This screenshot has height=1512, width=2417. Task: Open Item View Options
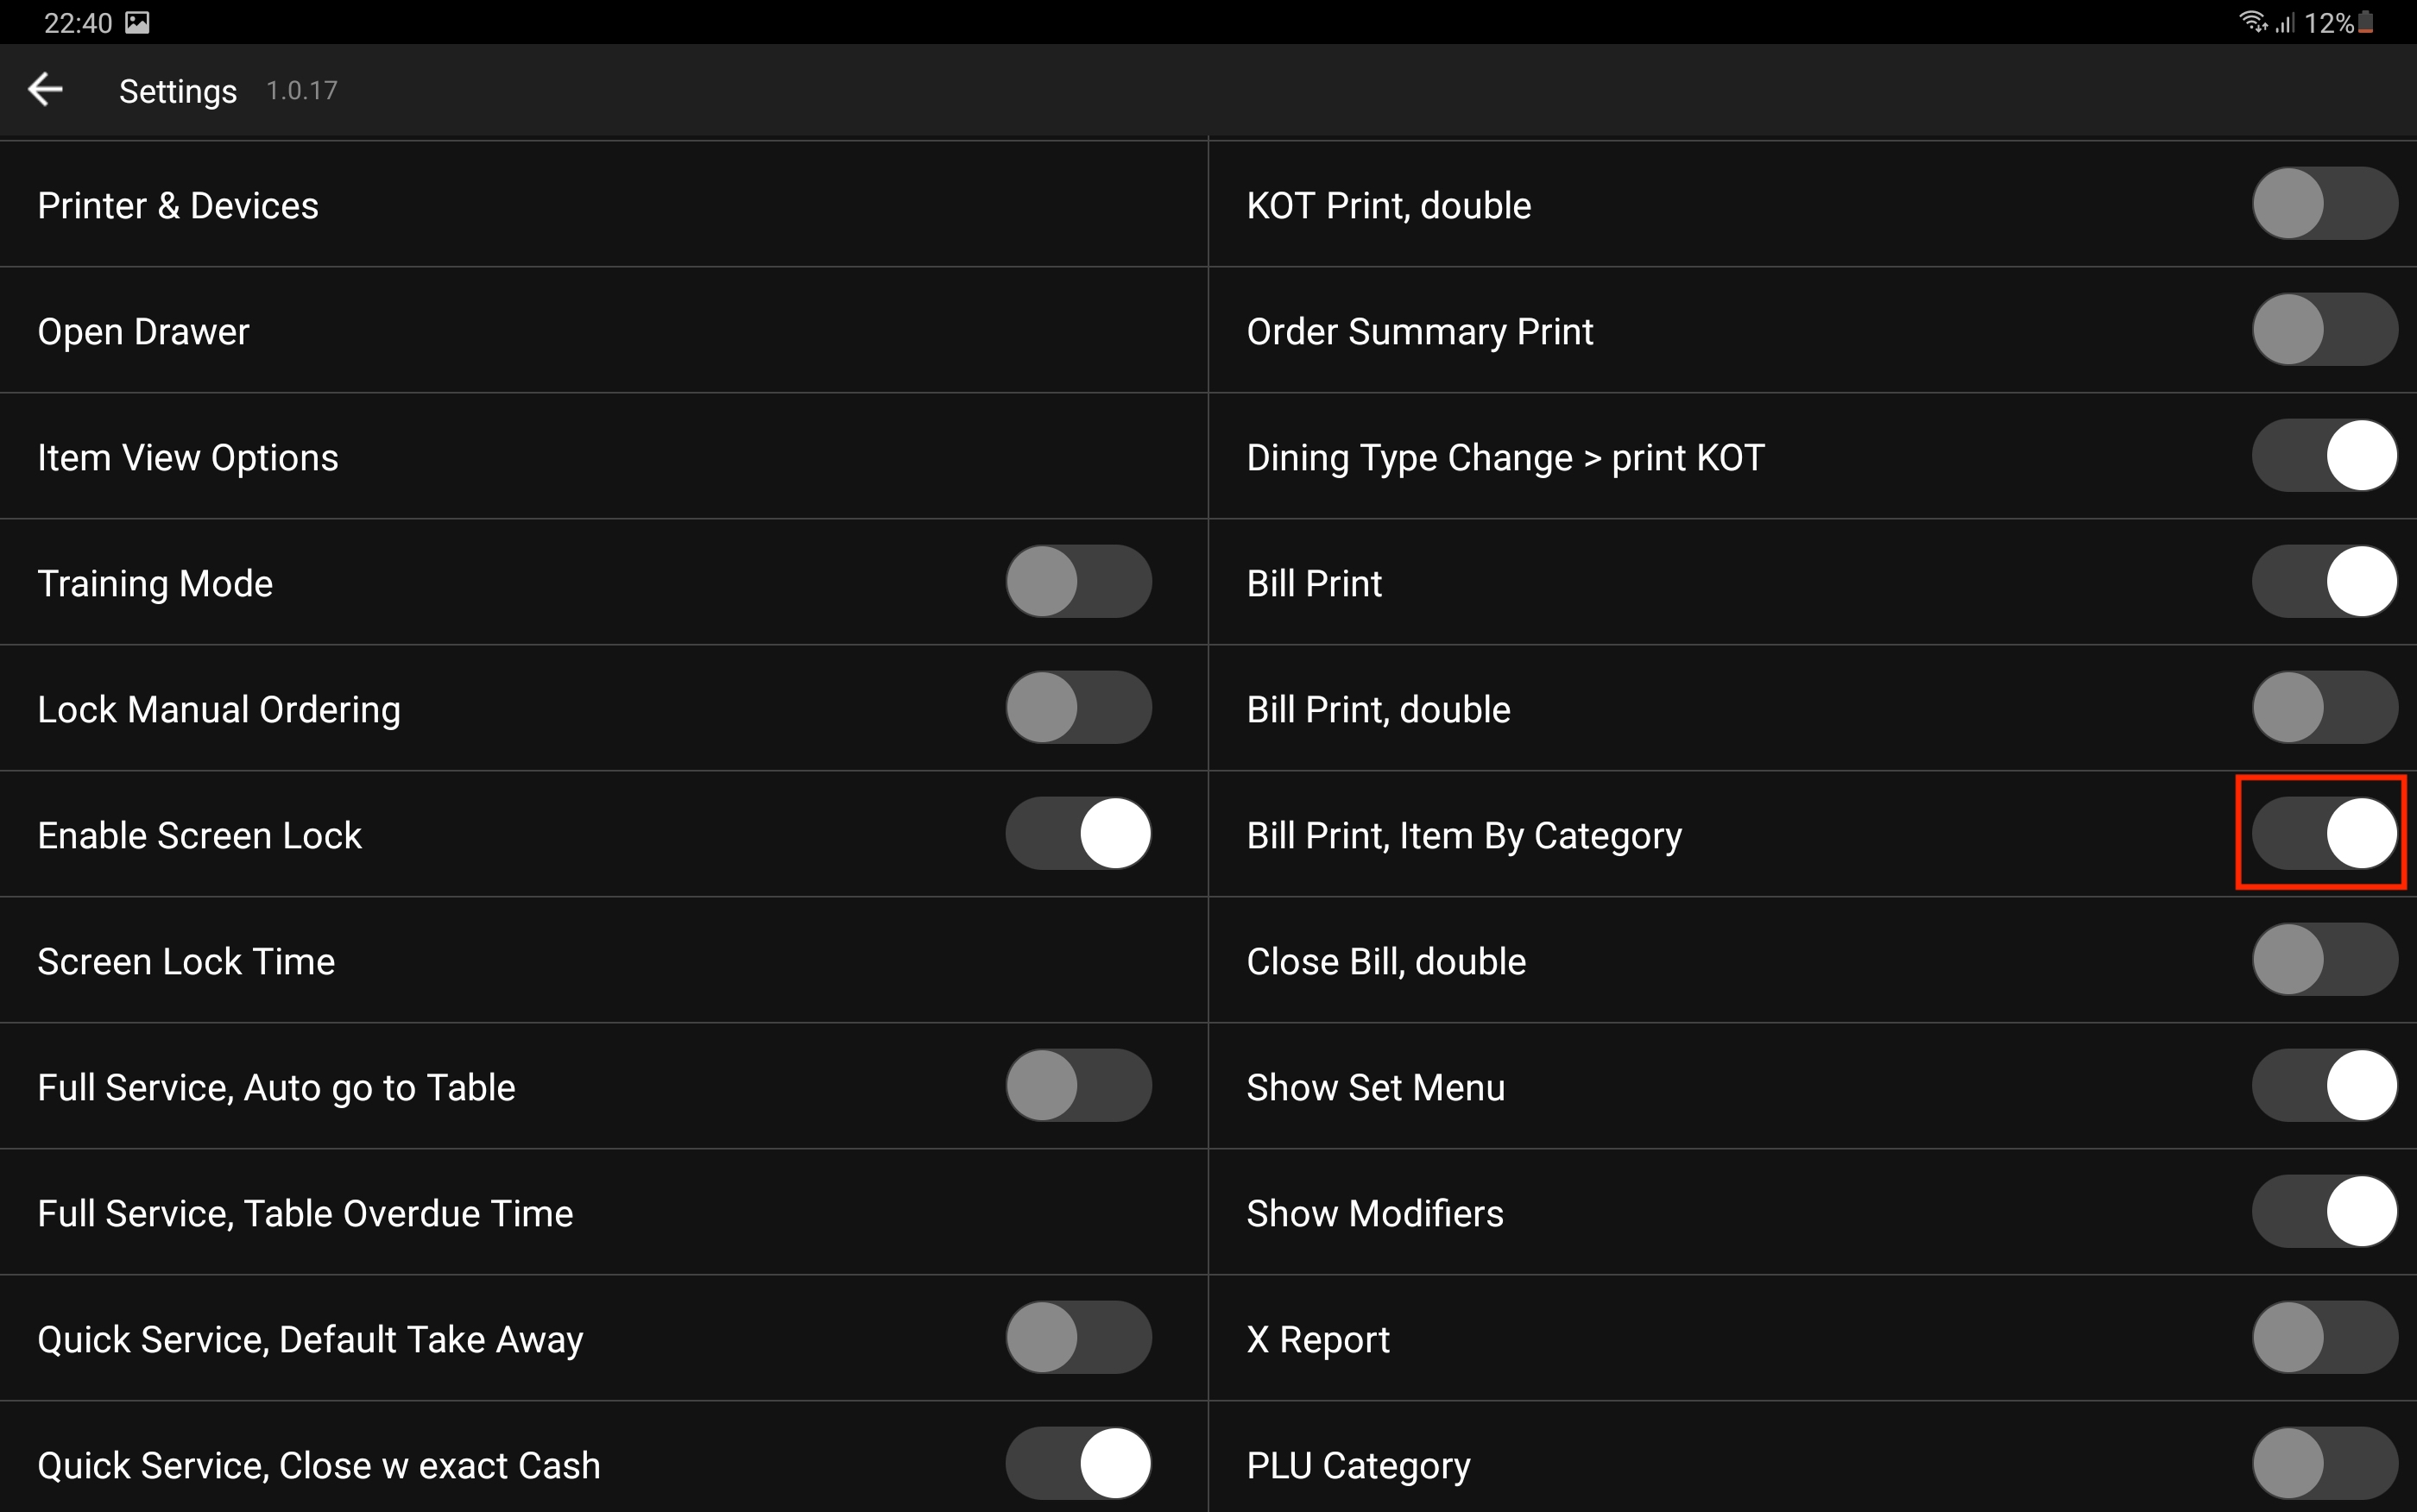click(188, 457)
